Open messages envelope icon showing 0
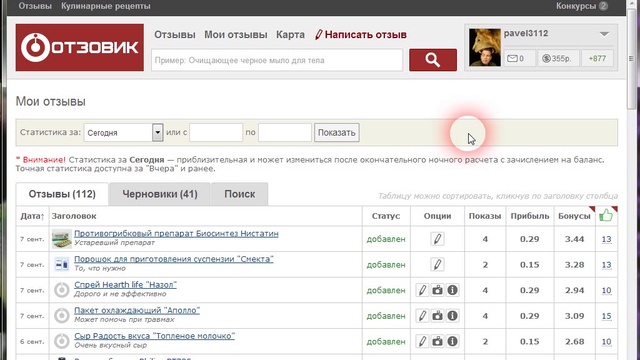Screen dimensions: 640x360 (519, 58)
